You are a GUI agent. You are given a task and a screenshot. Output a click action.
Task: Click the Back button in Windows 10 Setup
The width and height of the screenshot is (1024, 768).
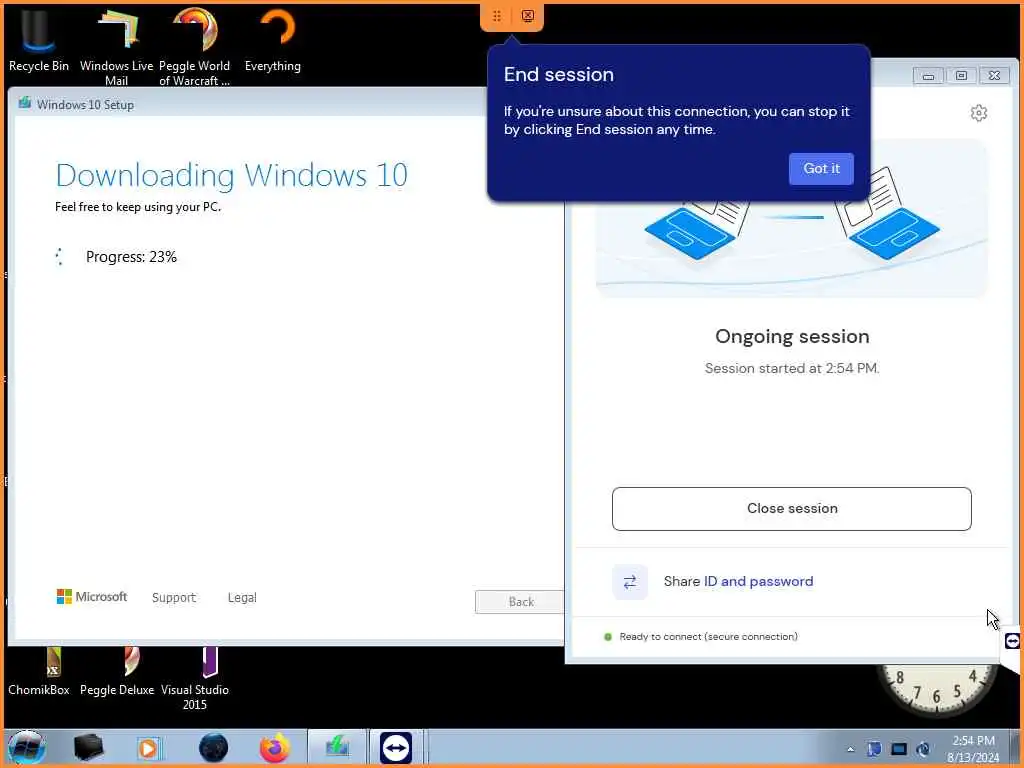pos(520,601)
